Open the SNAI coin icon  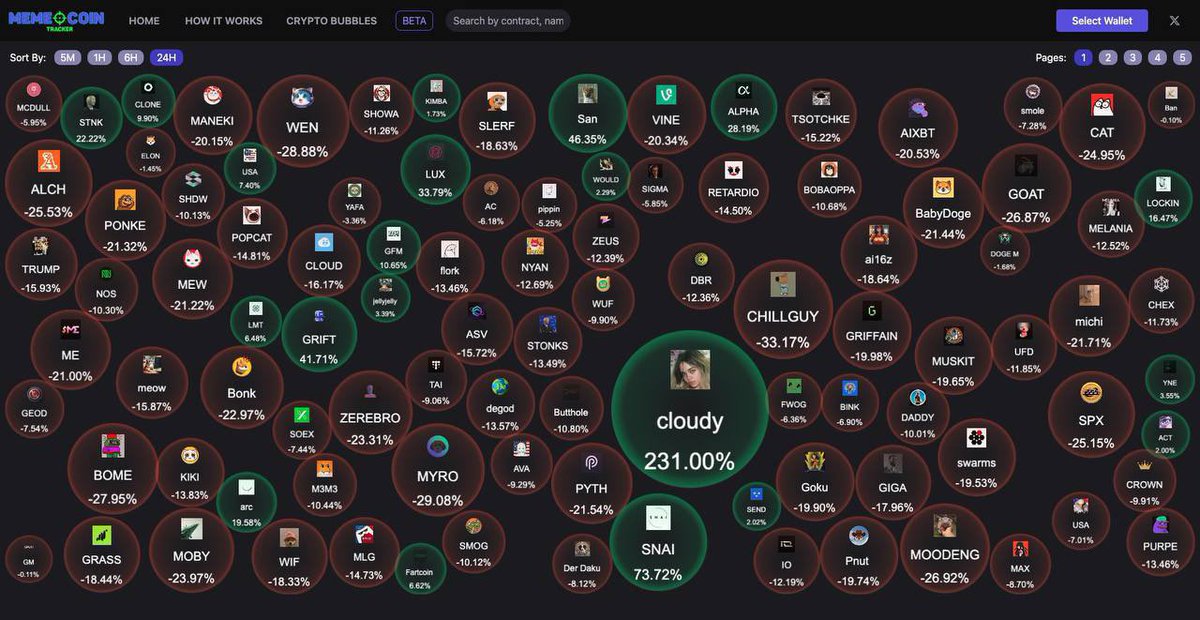658,518
